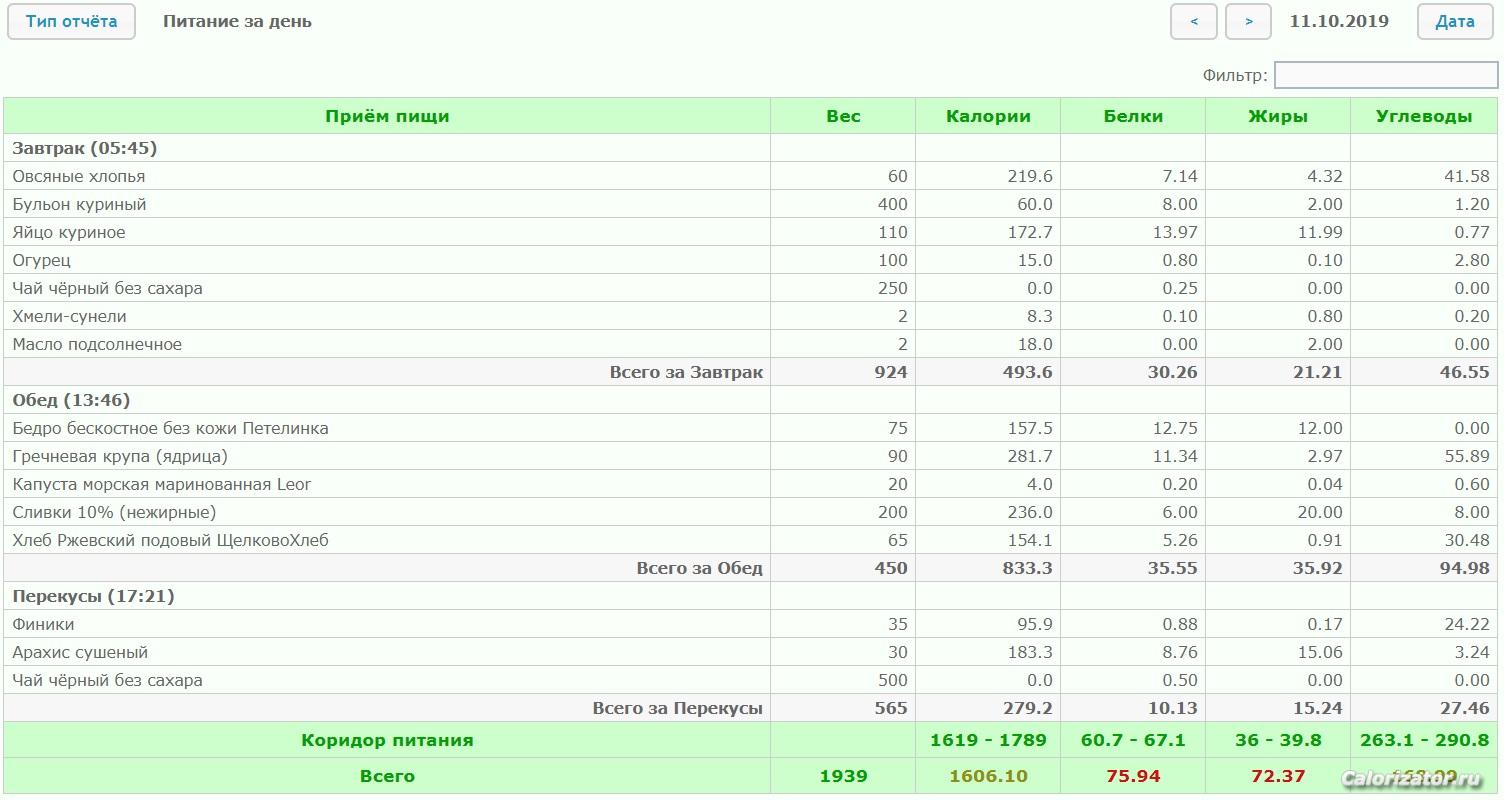Select the Огурец row
Screen dimensions: 1504x800
tap(751, 260)
